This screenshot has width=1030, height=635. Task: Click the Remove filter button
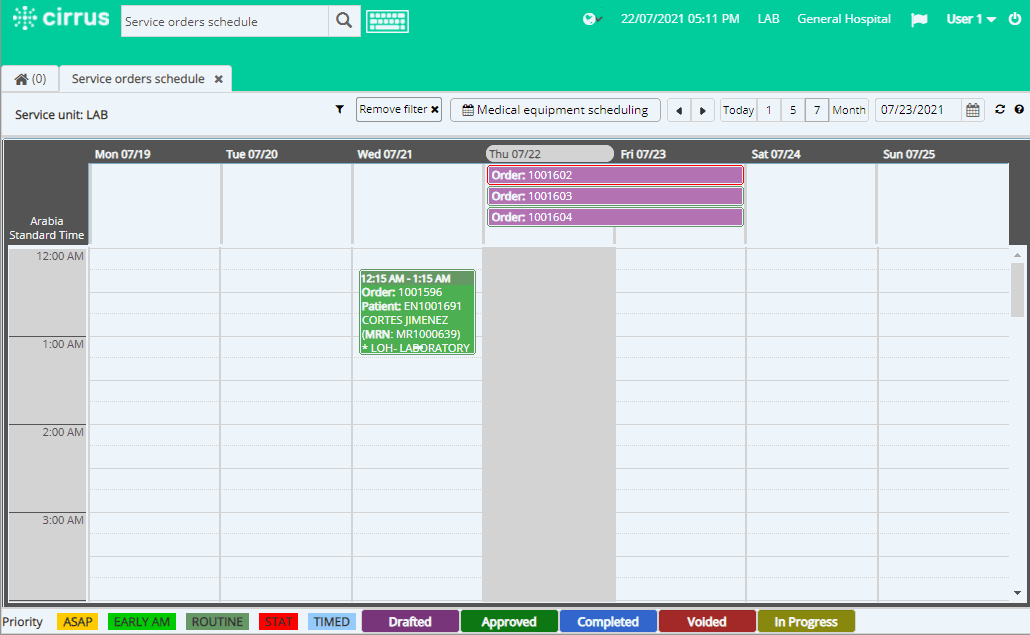click(x=398, y=109)
